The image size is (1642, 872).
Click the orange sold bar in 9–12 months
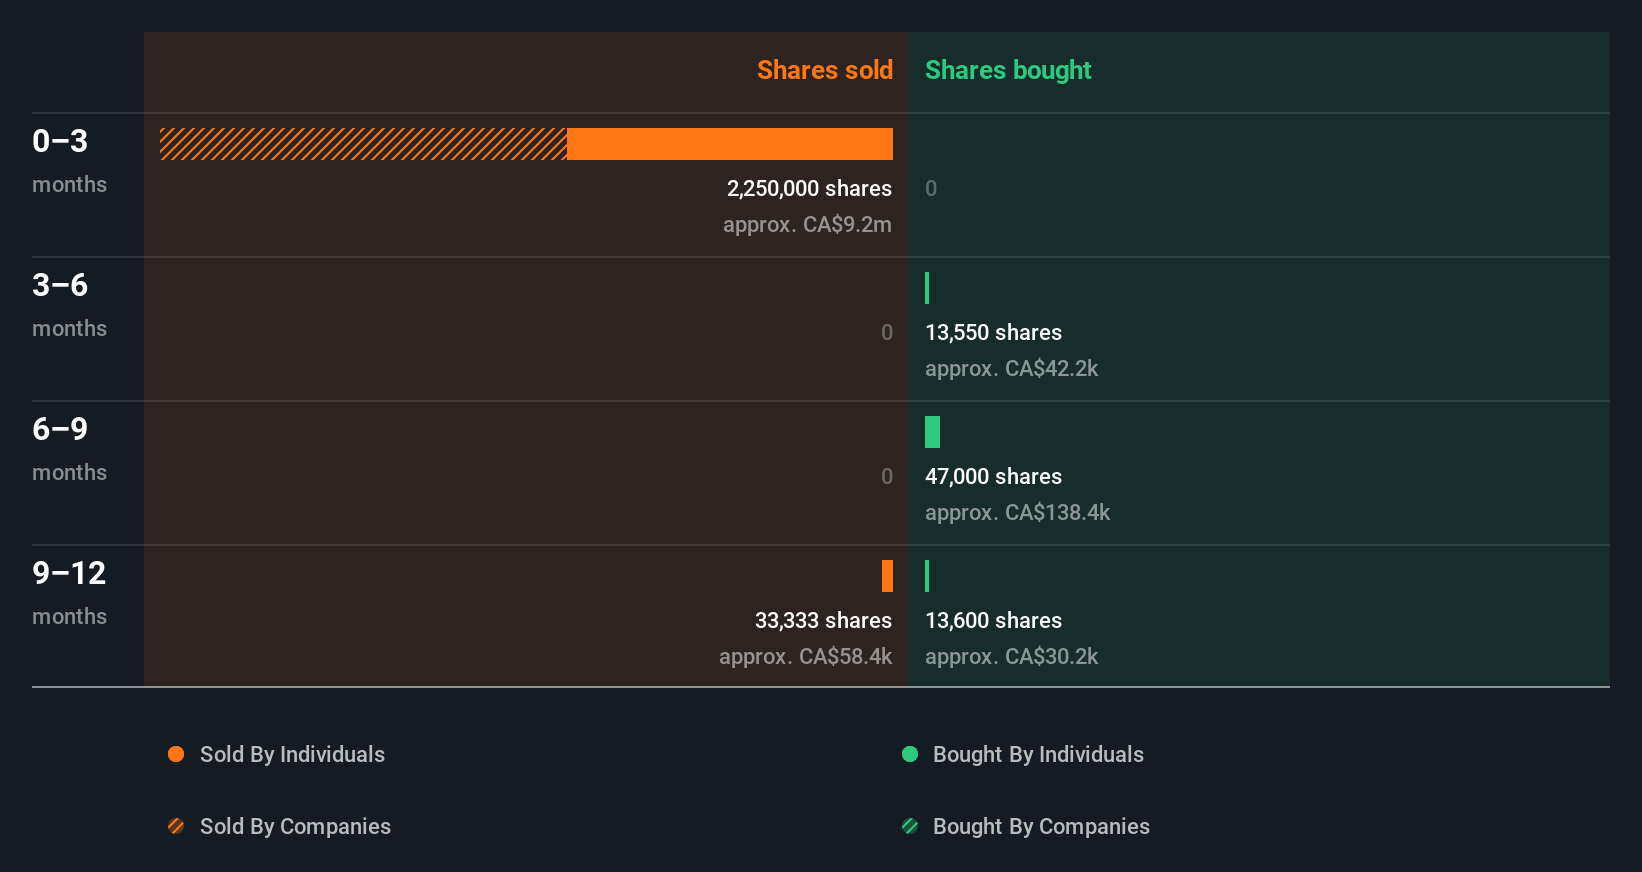[x=887, y=576]
